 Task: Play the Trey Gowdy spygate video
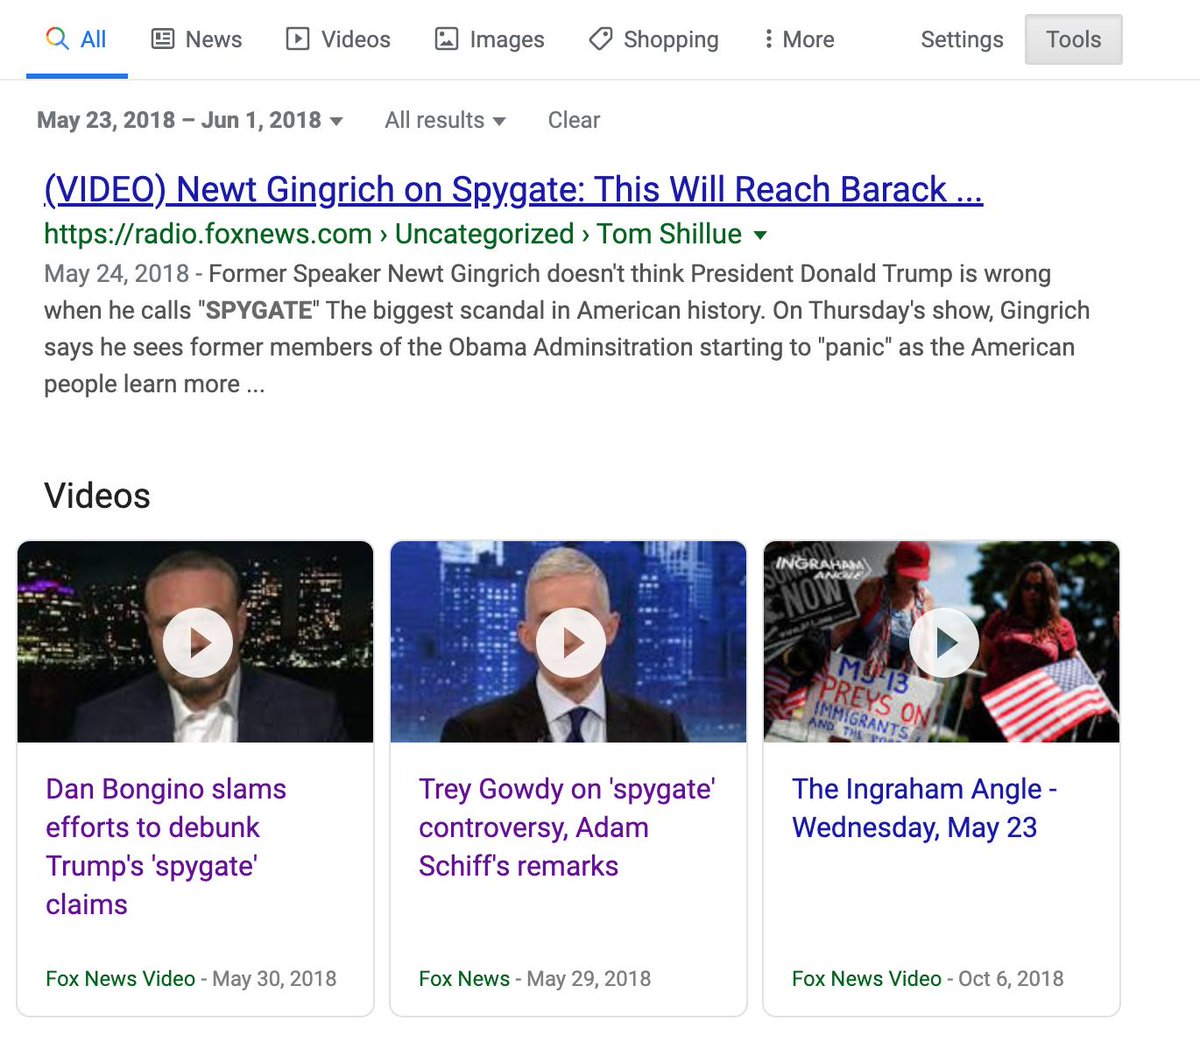coord(571,642)
